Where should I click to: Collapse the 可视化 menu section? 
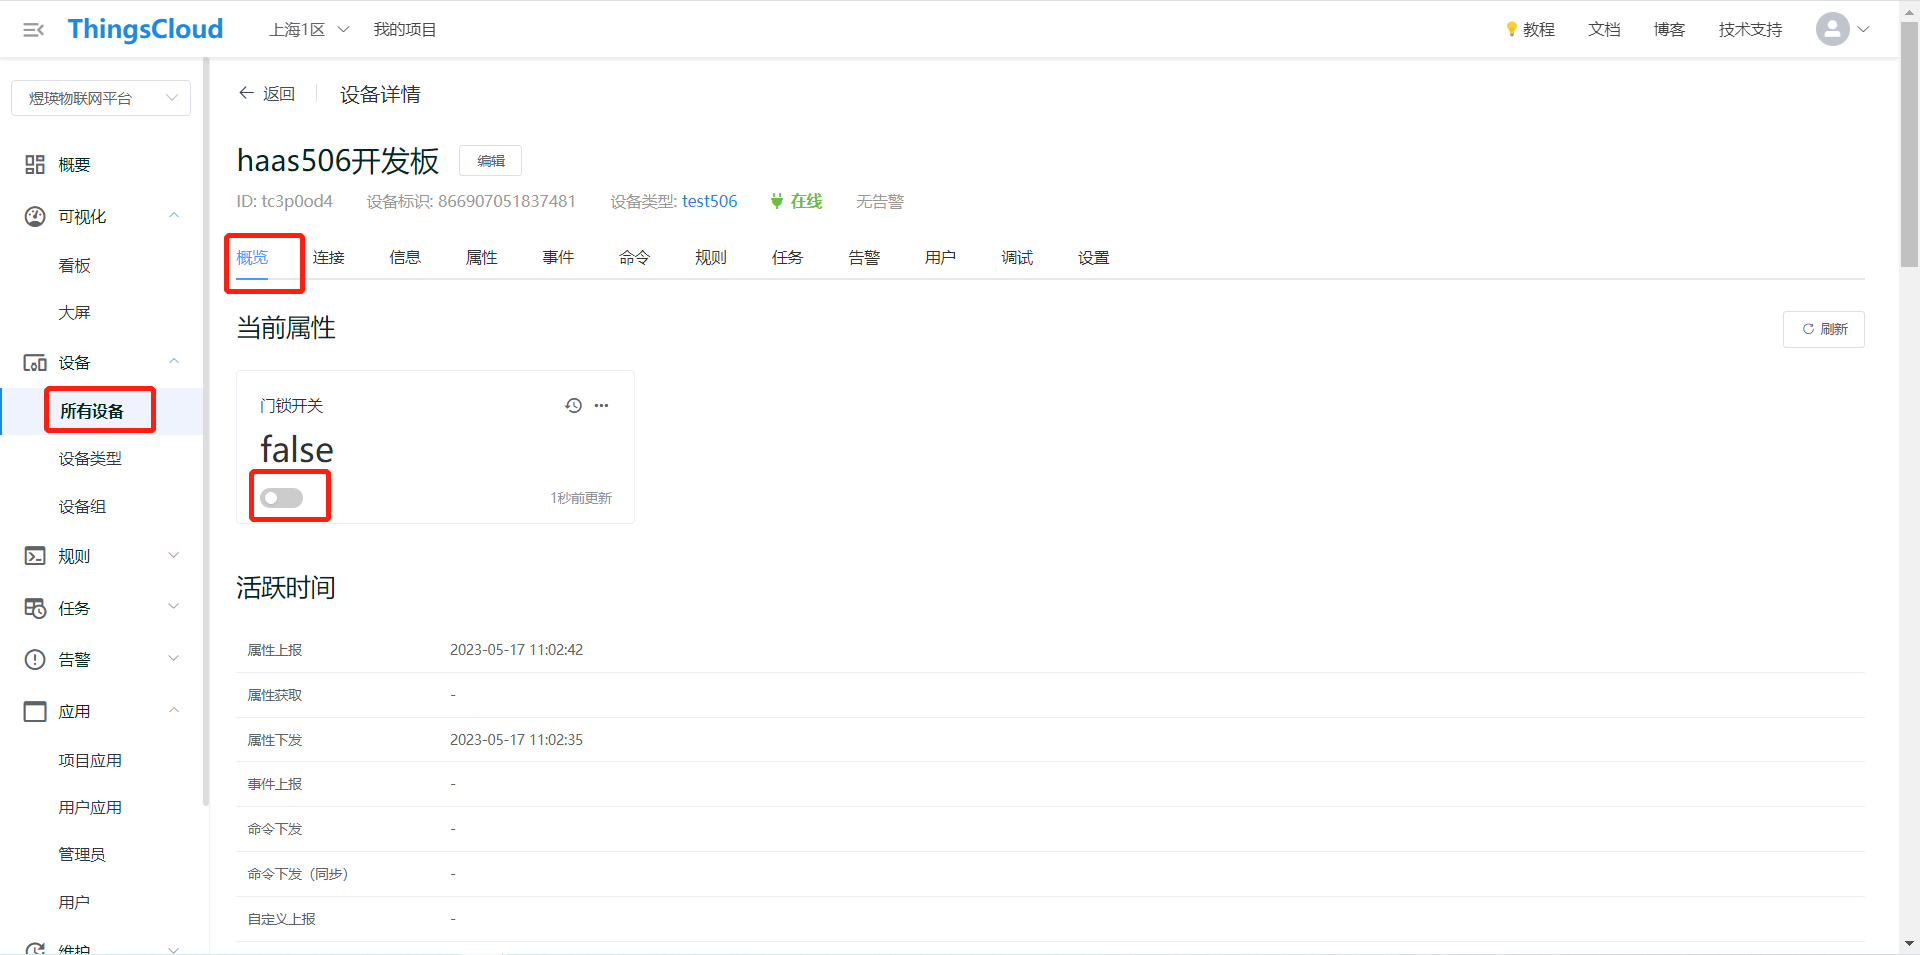click(x=174, y=216)
